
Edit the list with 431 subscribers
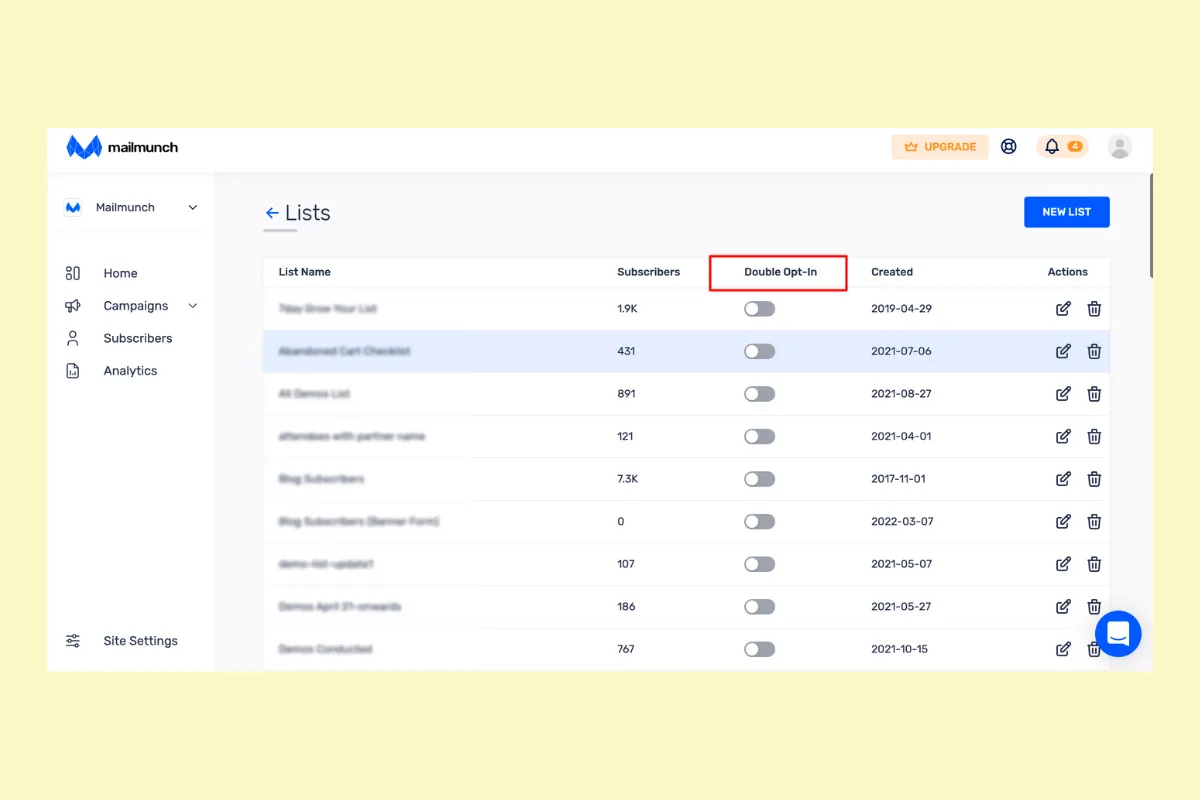pos(1063,351)
